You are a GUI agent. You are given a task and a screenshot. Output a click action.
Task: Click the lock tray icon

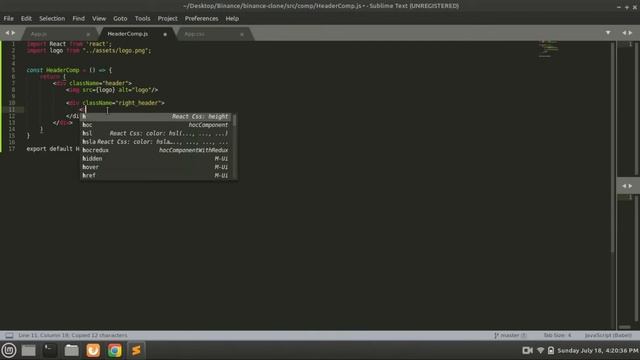click(551, 350)
